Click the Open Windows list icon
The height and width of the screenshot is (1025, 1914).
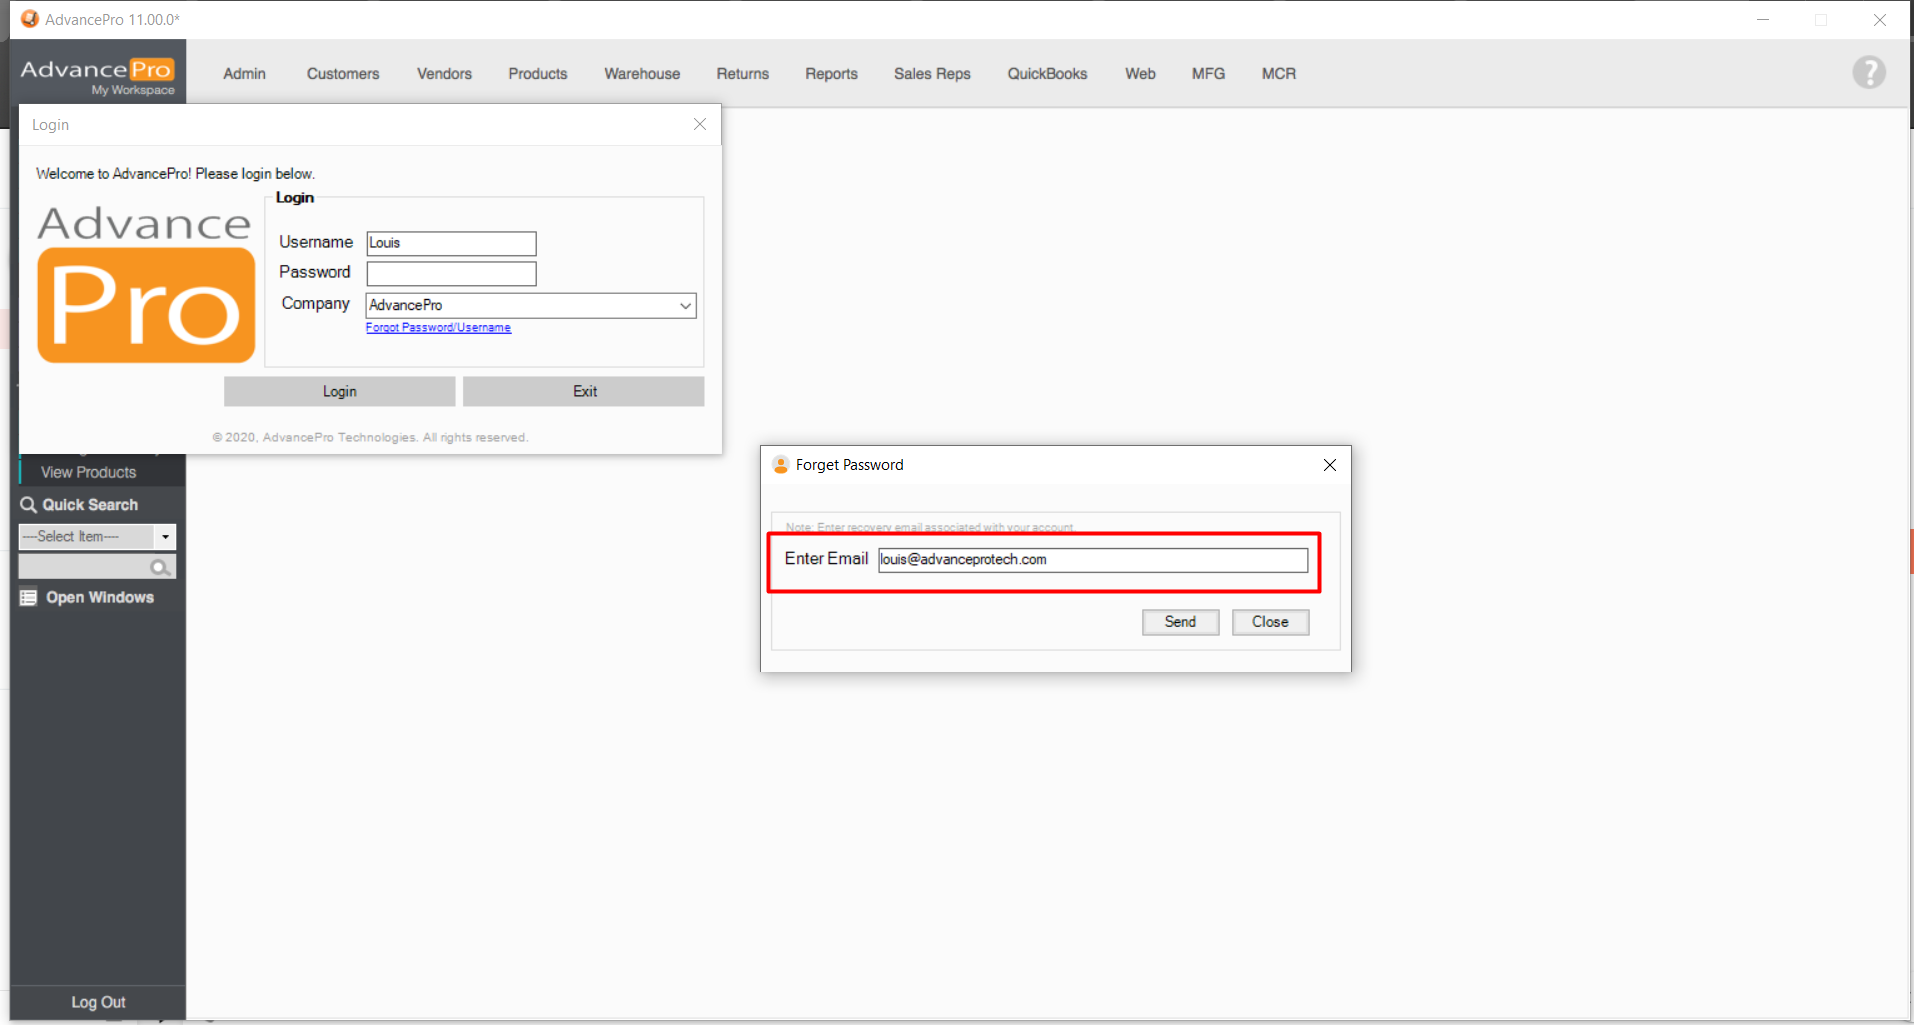click(29, 598)
